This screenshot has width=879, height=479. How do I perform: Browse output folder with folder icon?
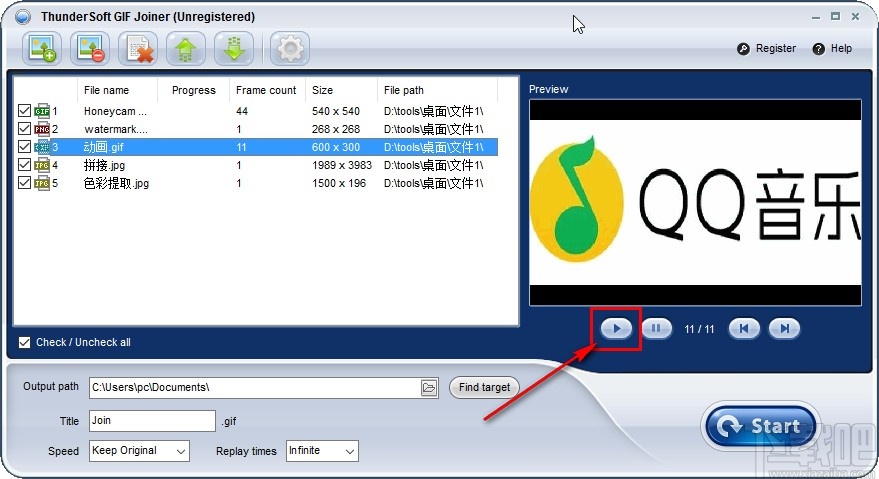429,388
